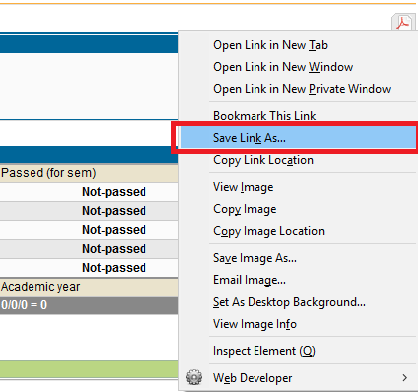Click the 0/0/0 = 0 value
Screen dimensions: 418x392
coord(24,305)
